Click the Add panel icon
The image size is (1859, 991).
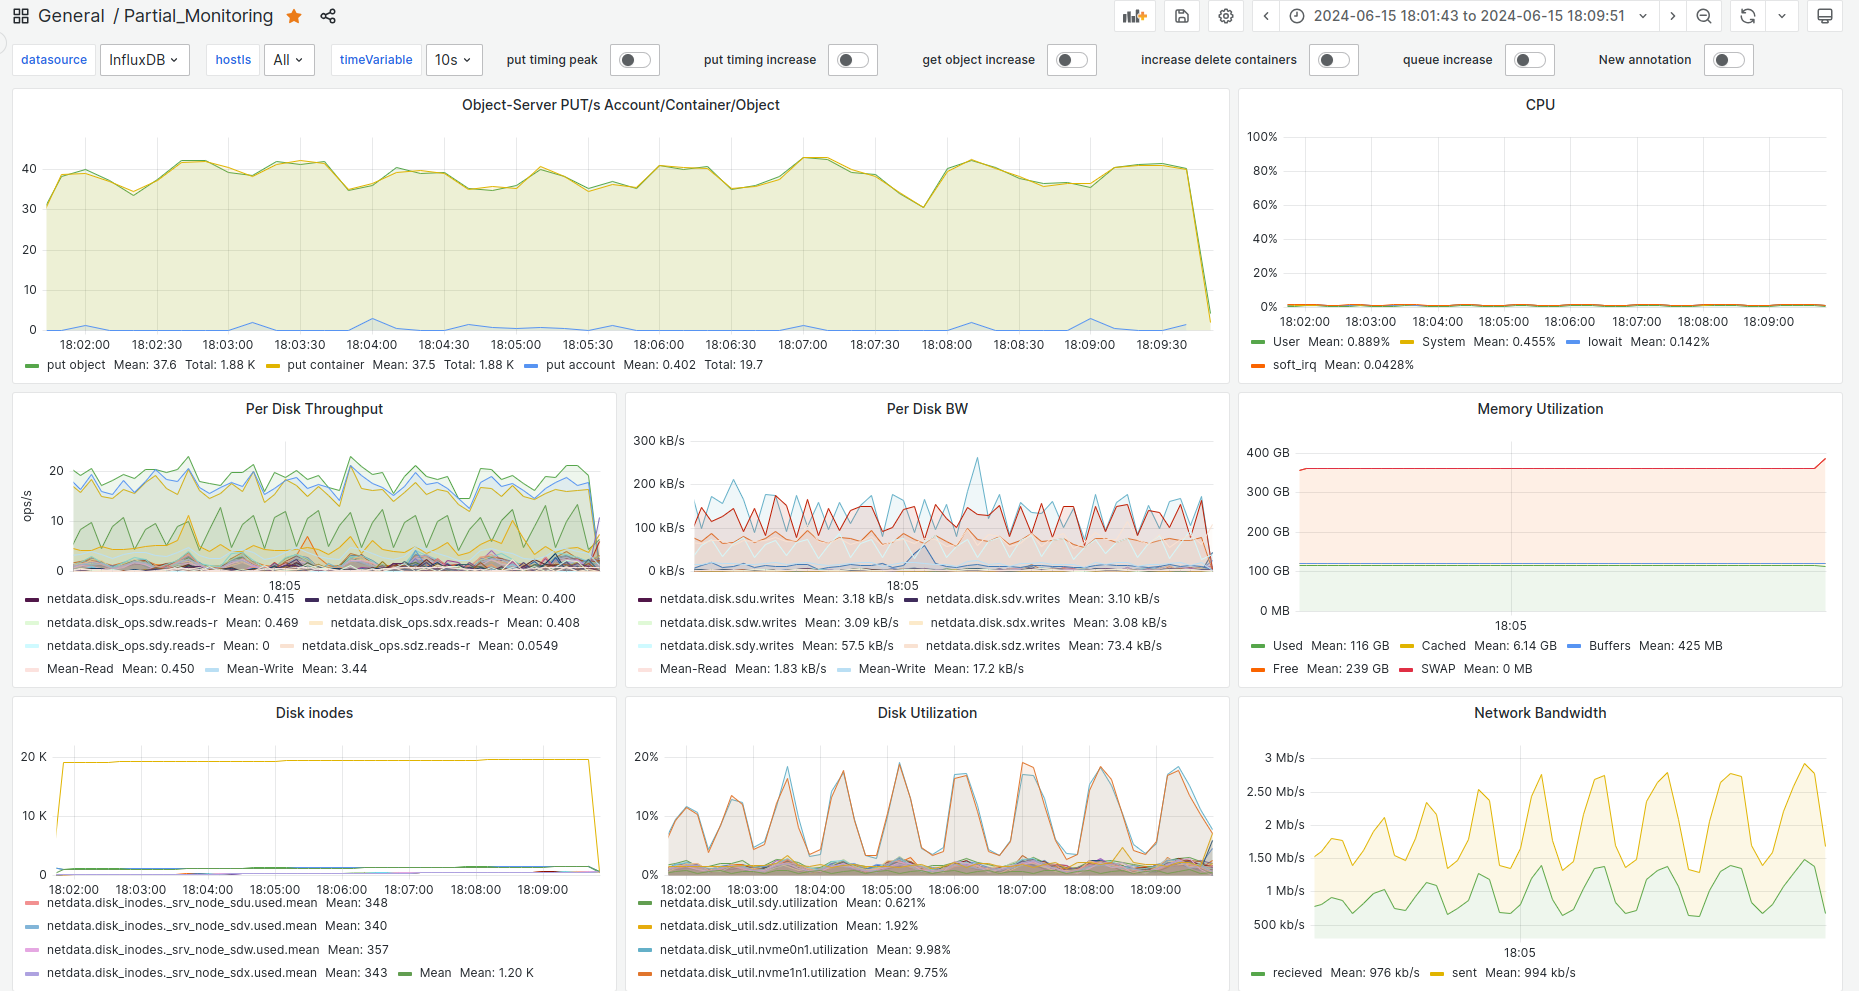1134,16
